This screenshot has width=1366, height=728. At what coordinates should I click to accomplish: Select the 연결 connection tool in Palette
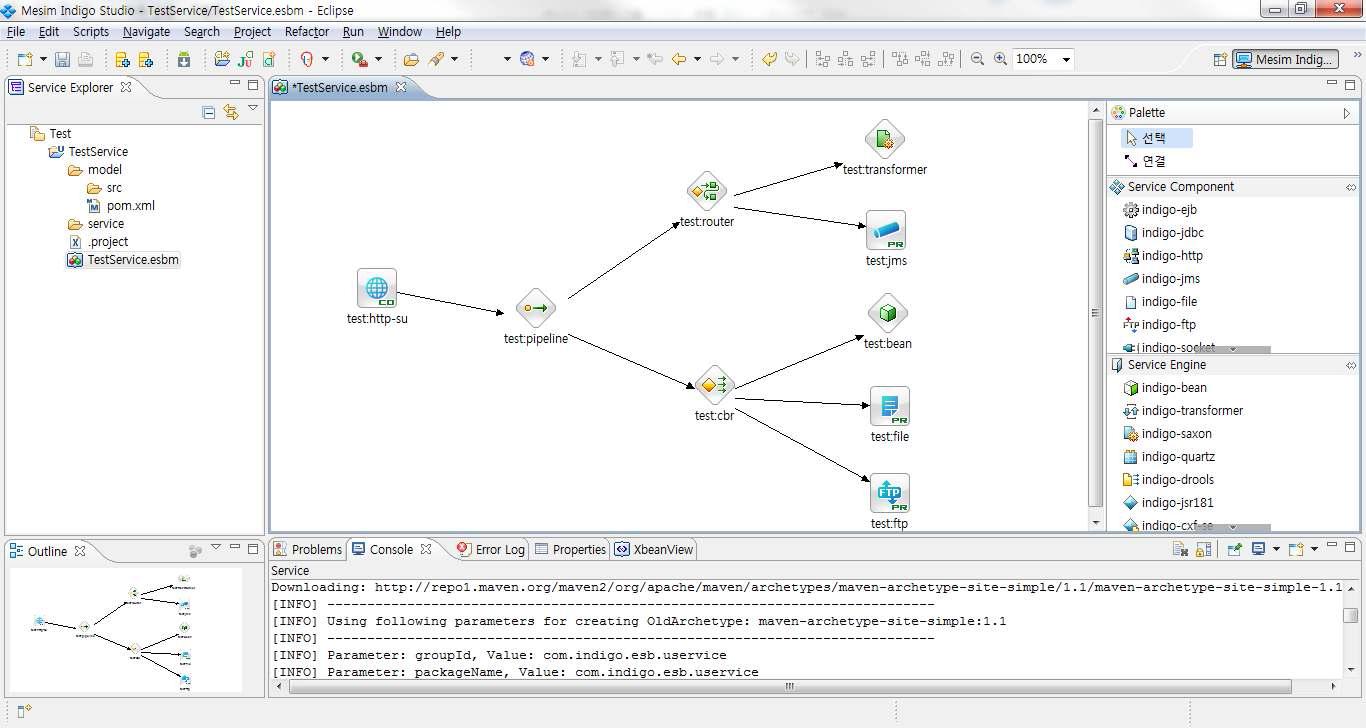coord(1145,161)
